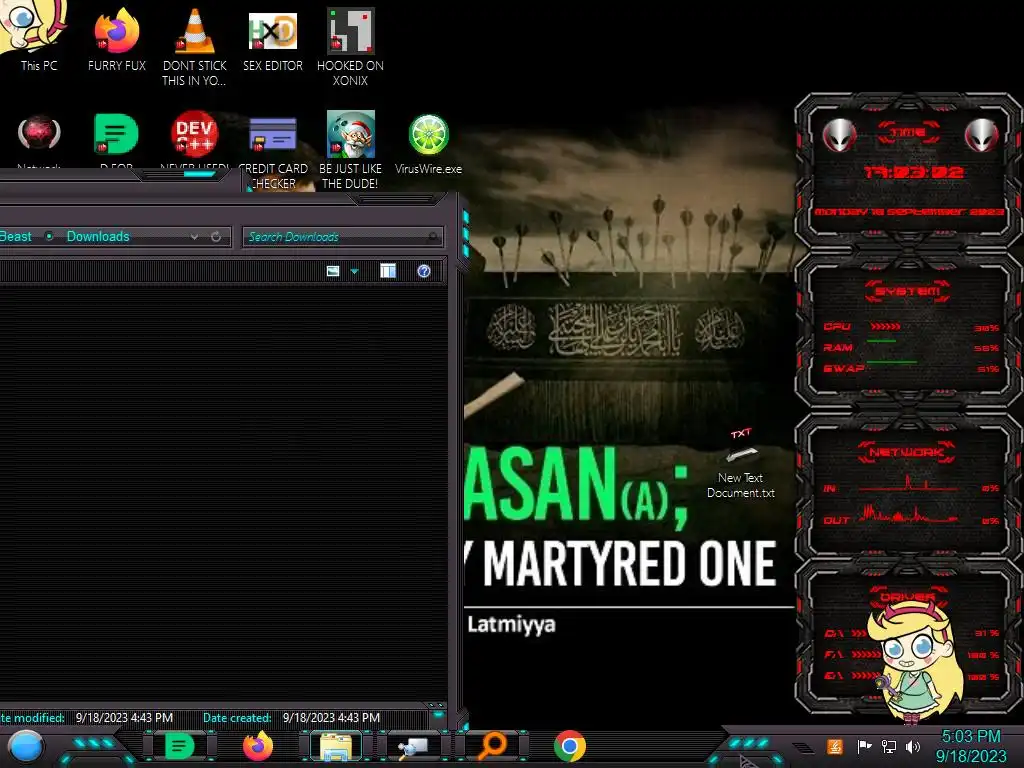This screenshot has height=768, width=1024.
Task: Open the Action Center flag tray icon
Action: (864, 746)
